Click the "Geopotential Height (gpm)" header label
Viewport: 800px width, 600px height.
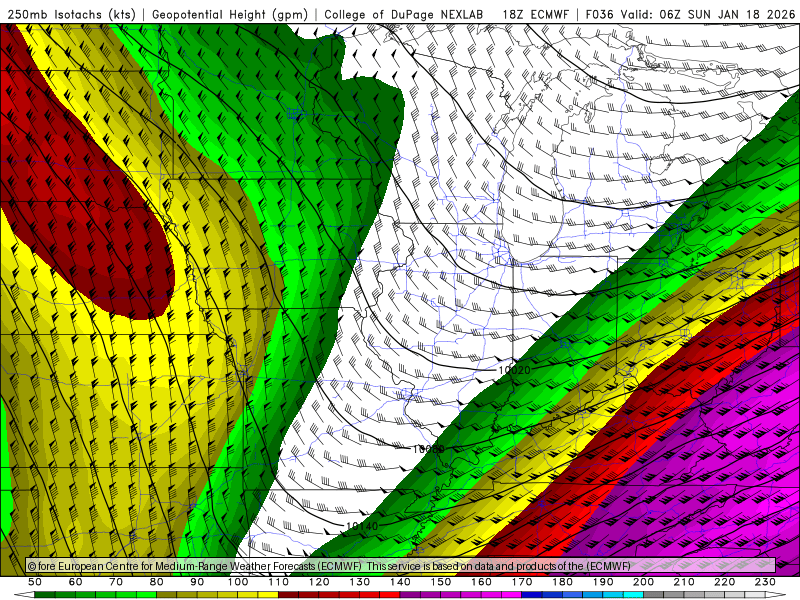point(230,14)
